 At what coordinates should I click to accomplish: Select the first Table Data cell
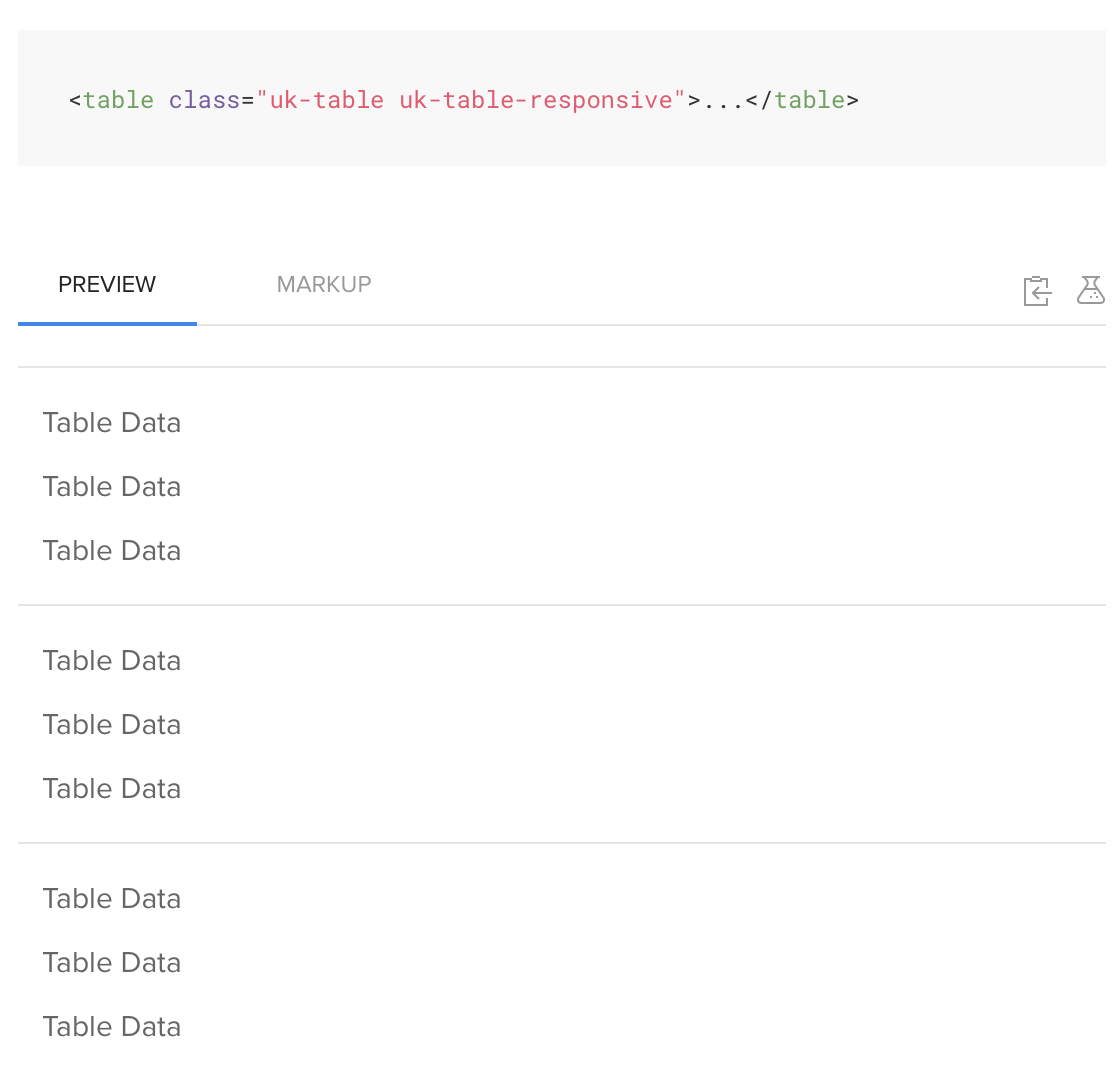click(111, 422)
